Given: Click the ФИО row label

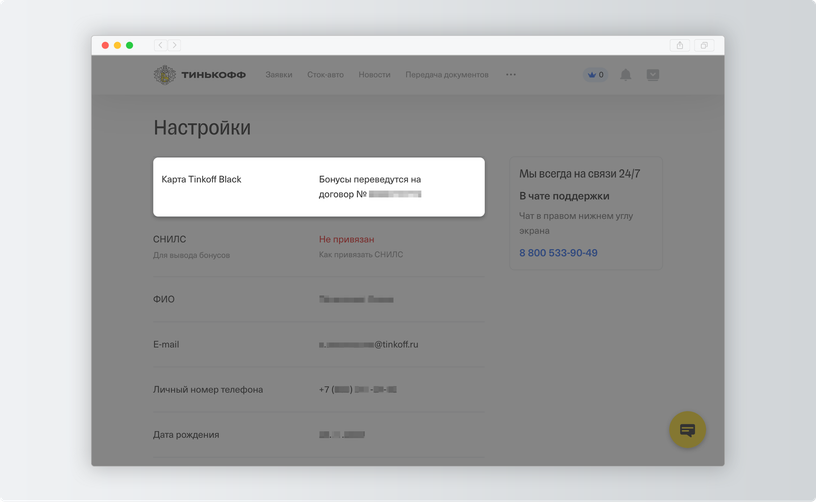Looking at the screenshot, I should (164, 299).
